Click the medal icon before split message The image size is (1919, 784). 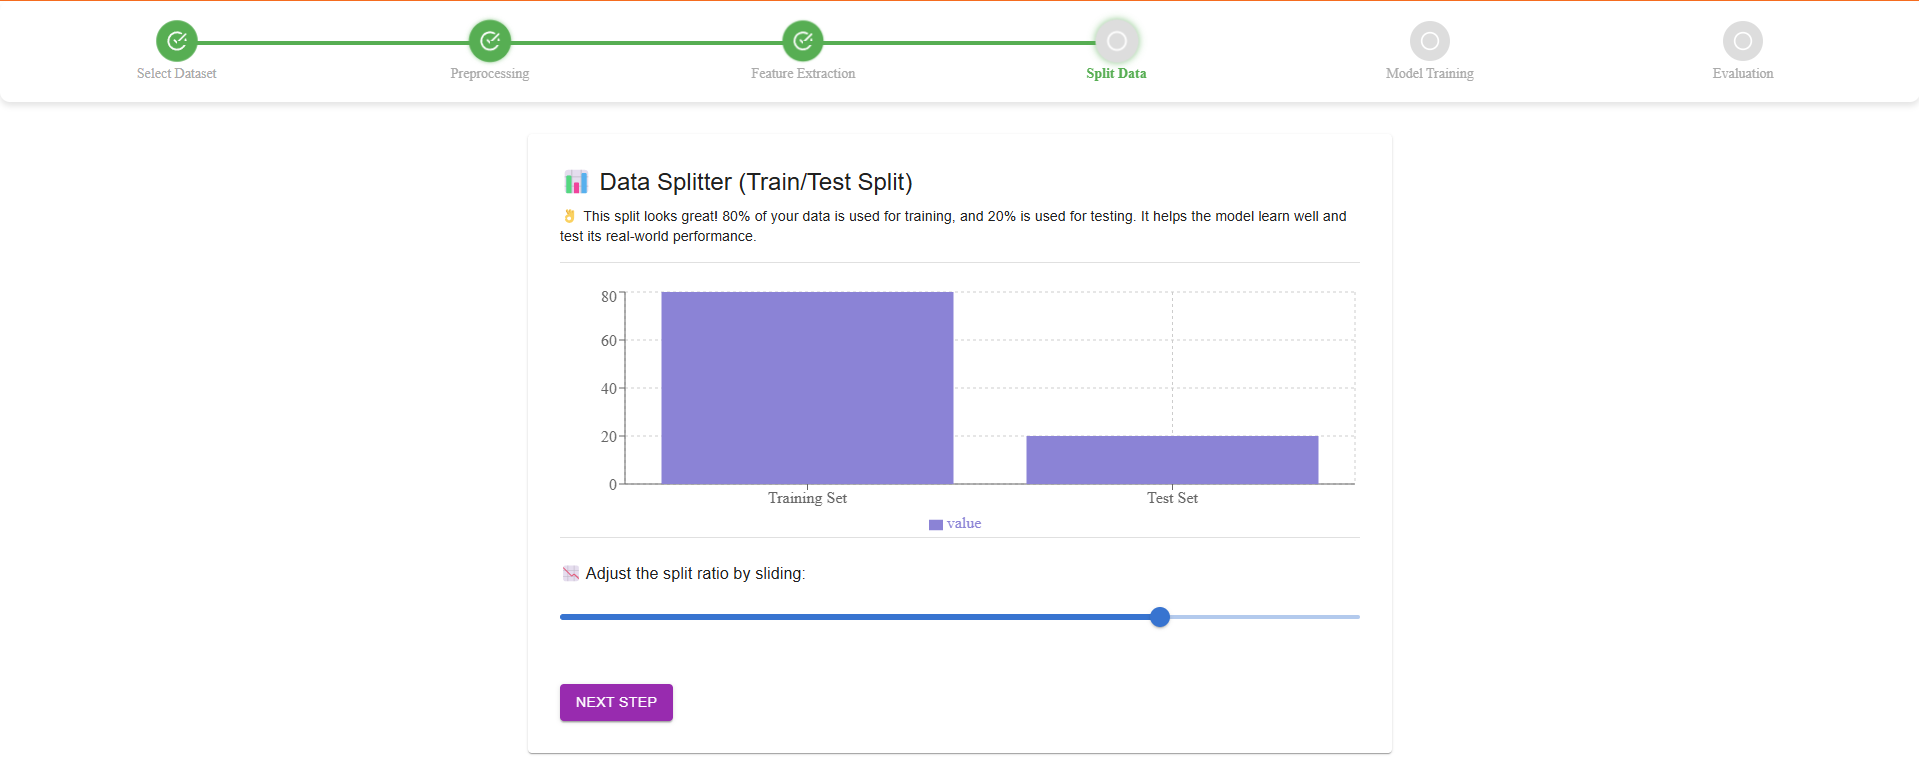tap(569, 216)
